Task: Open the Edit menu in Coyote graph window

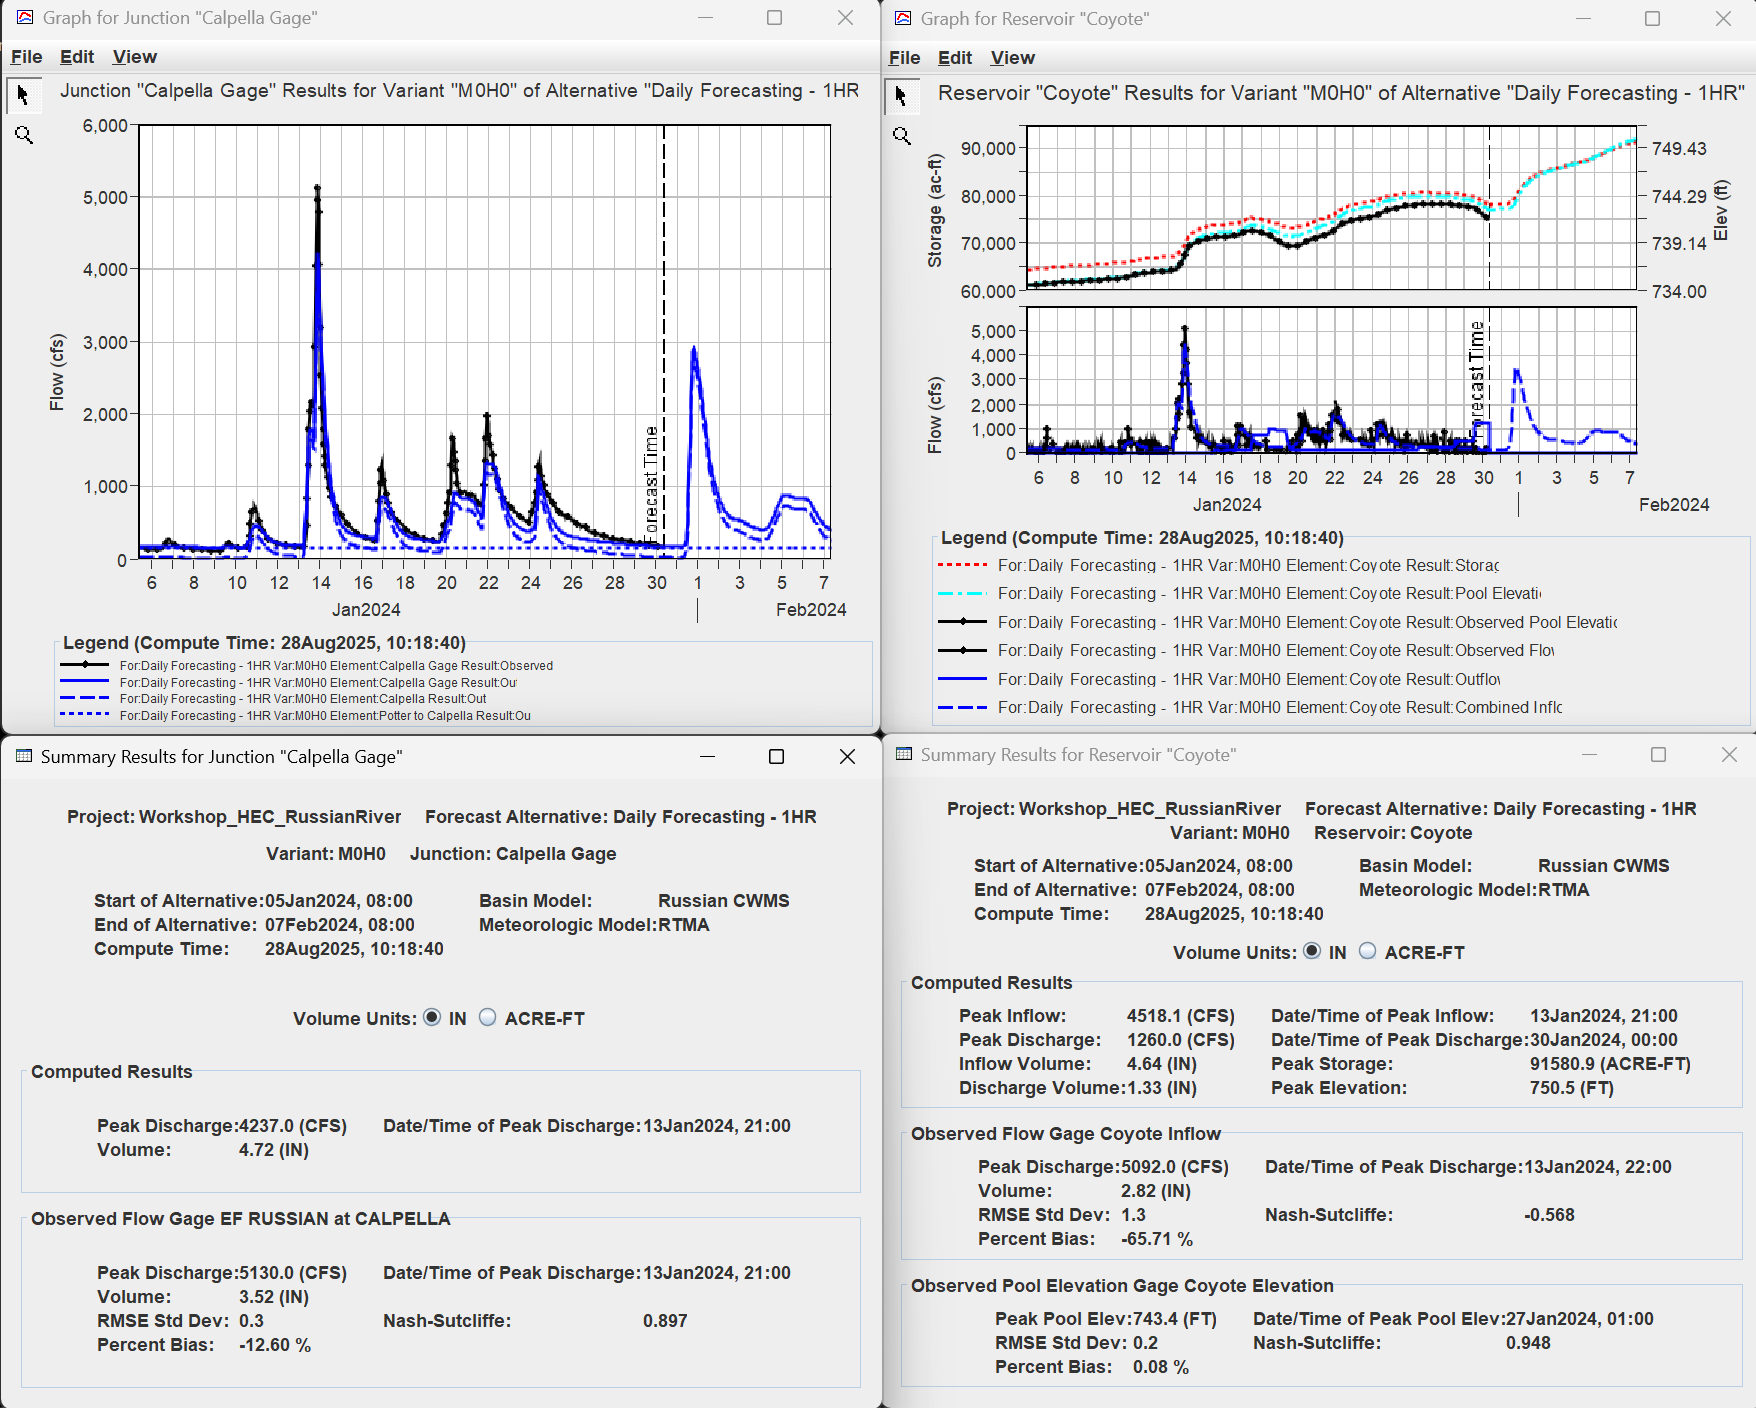Action: coord(953,57)
